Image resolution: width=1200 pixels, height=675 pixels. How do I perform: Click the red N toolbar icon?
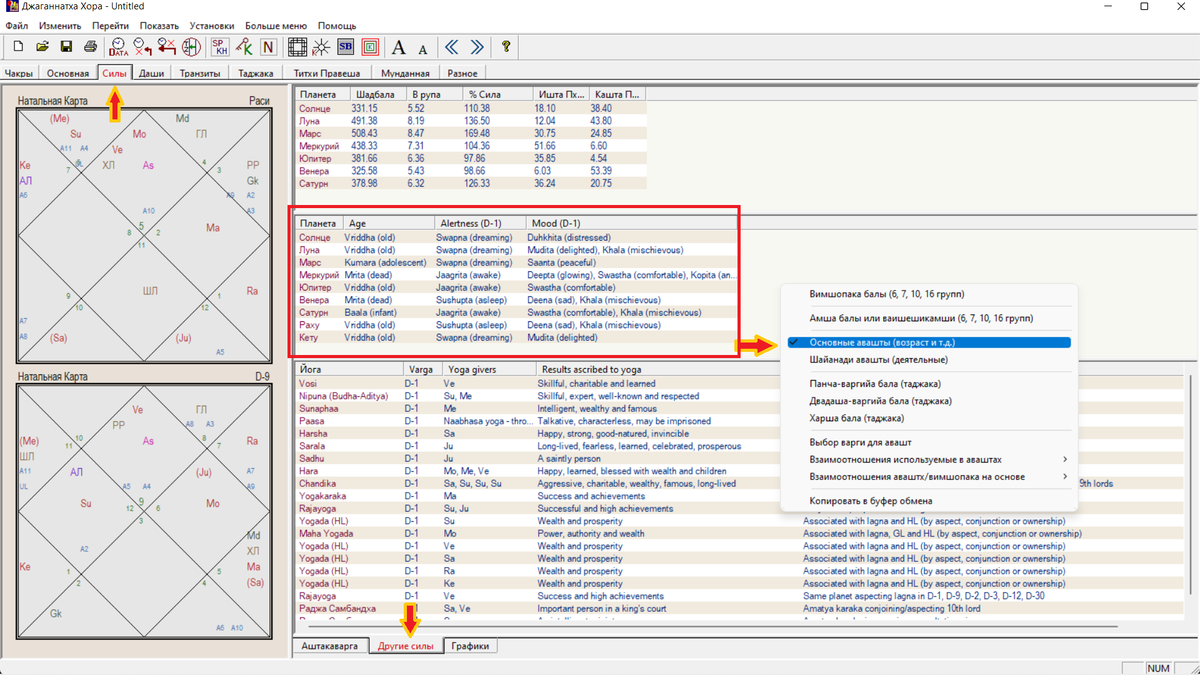[x=268, y=46]
